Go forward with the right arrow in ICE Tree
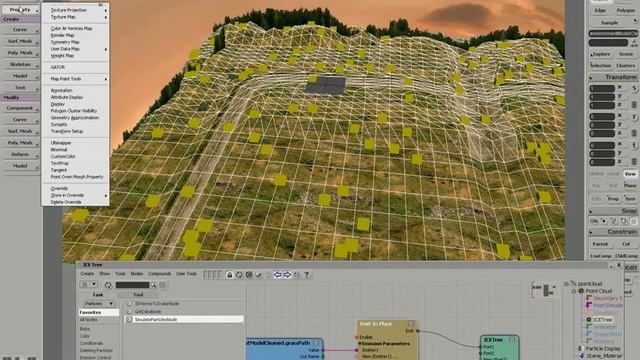The height and width of the screenshot is (360, 640). [x=287, y=275]
